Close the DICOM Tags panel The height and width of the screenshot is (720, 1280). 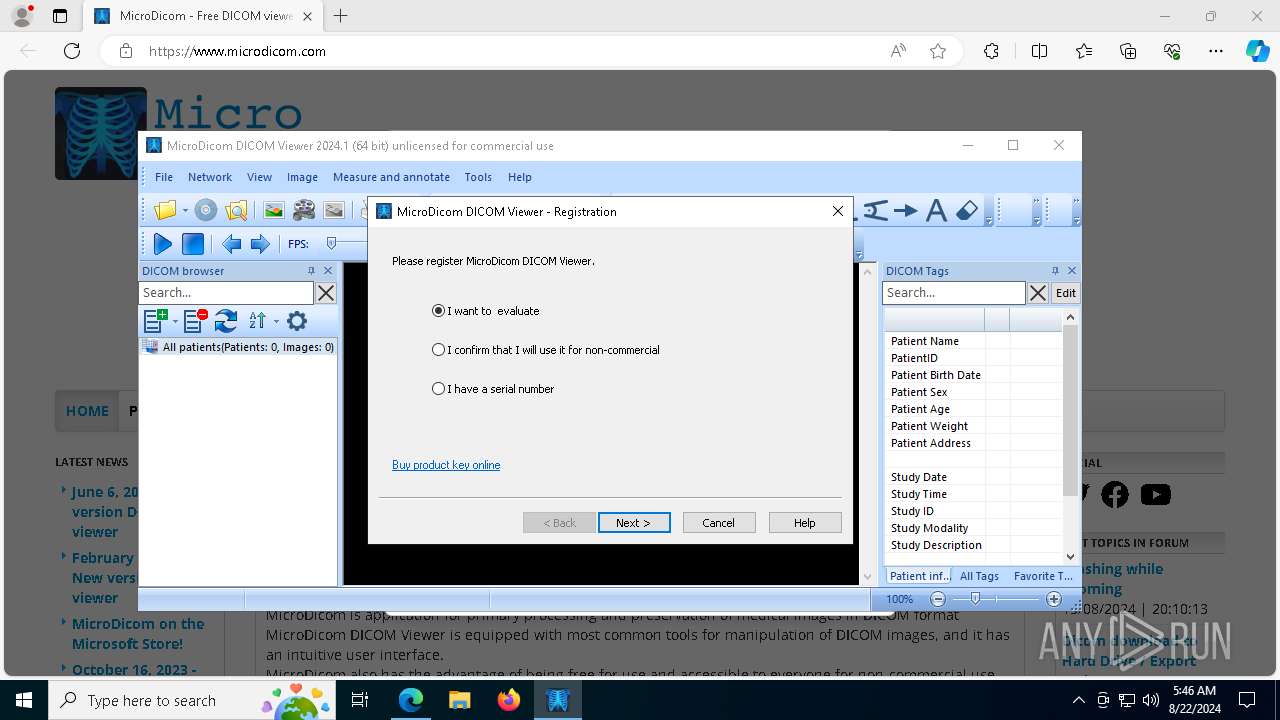(x=1072, y=271)
